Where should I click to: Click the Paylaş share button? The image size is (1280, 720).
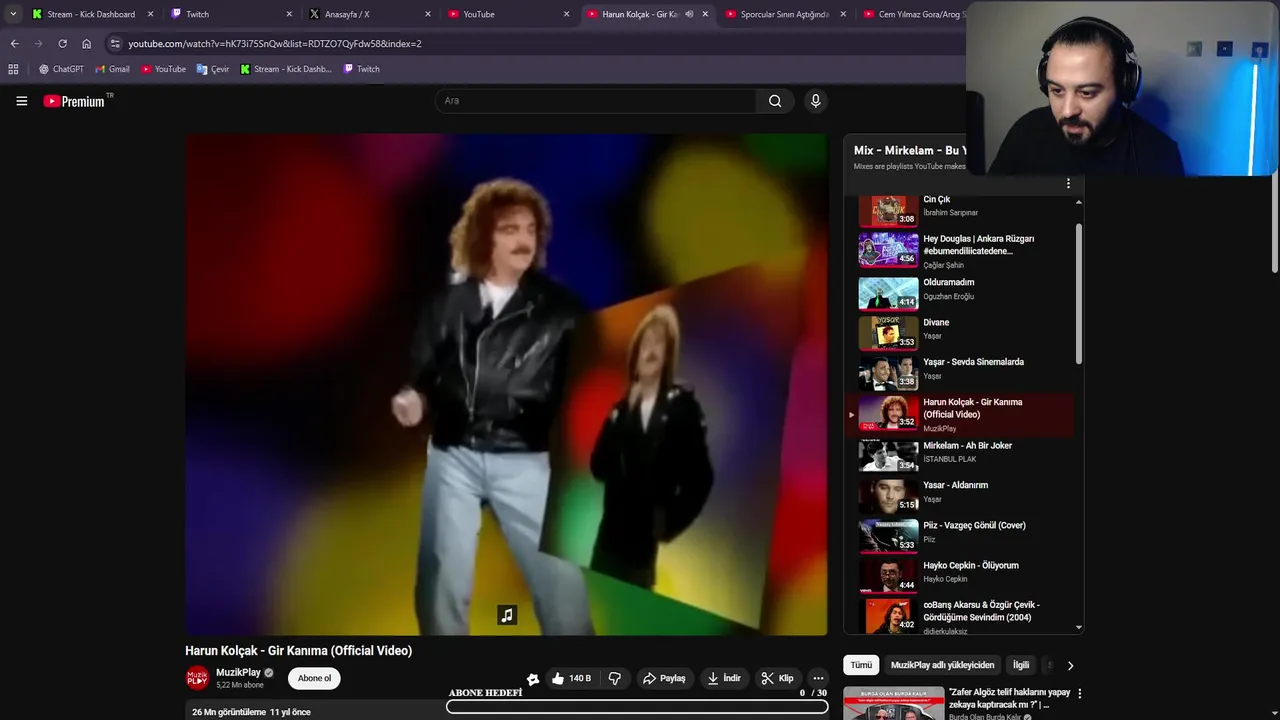(664, 678)
